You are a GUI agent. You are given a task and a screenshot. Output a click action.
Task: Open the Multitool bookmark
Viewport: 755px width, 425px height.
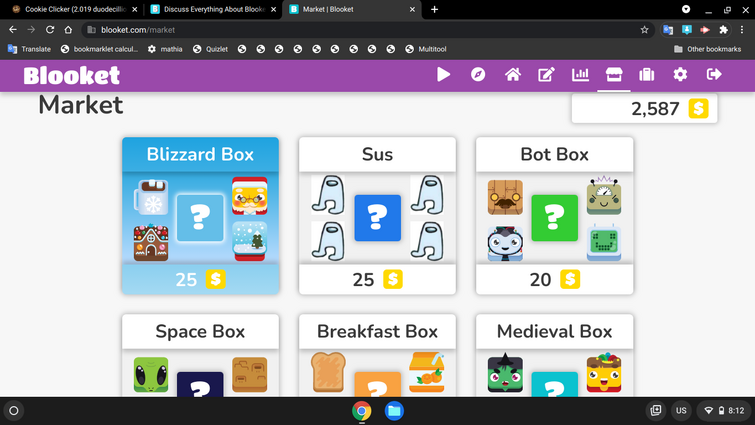point(426,49)
